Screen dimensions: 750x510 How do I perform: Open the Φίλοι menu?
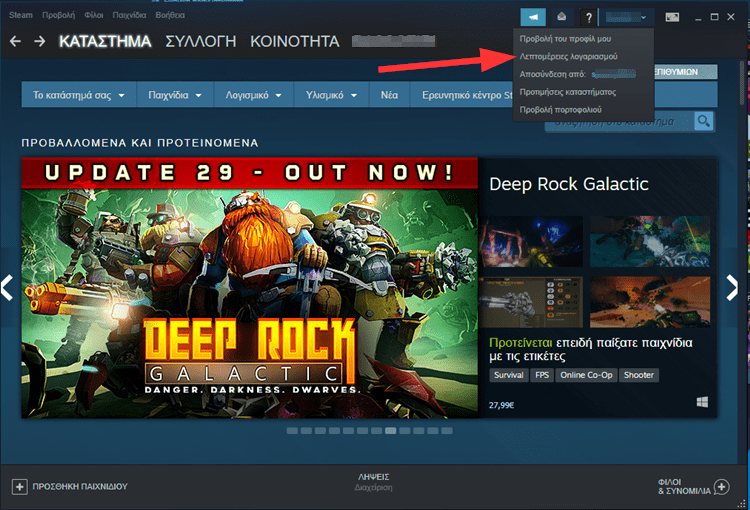[x=94, y=15]
